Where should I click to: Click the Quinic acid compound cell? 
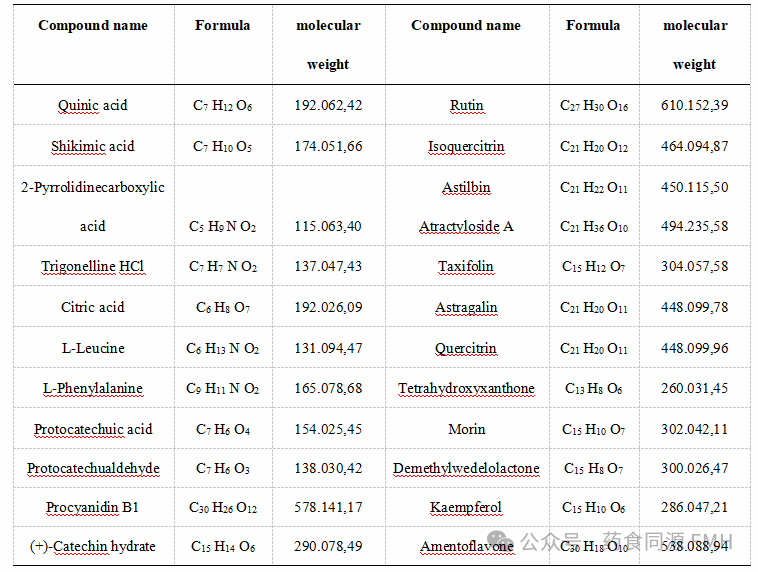coord(93,105)
